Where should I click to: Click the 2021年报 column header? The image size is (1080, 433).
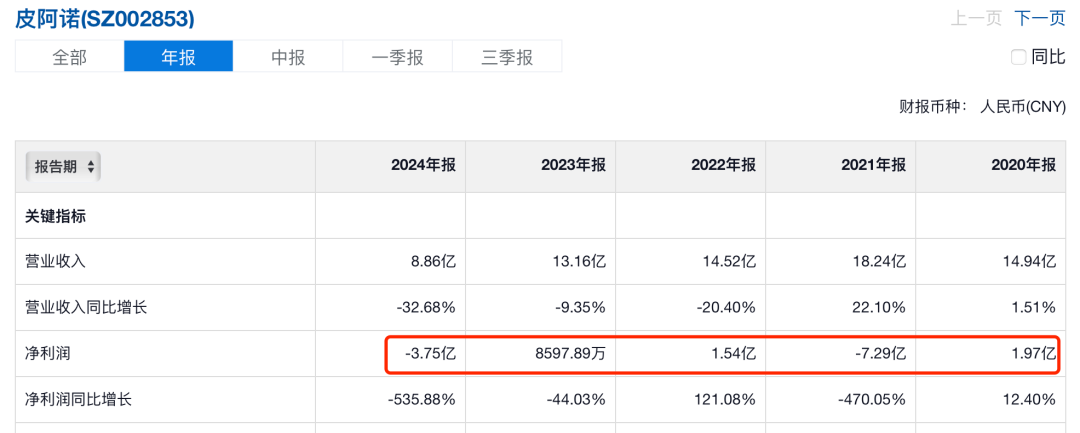pyautogui.click(x=873, y=166)
